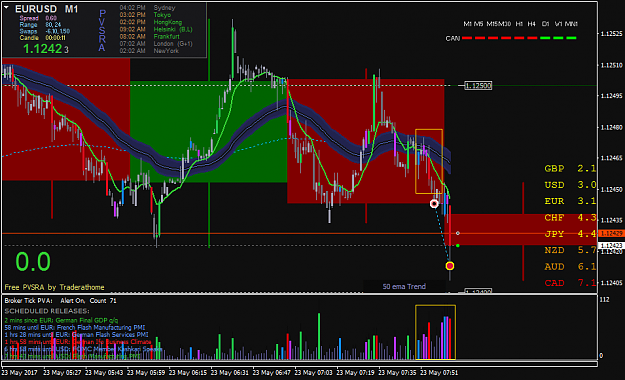Click German Final GDP q/q release

tap(61, 320)
